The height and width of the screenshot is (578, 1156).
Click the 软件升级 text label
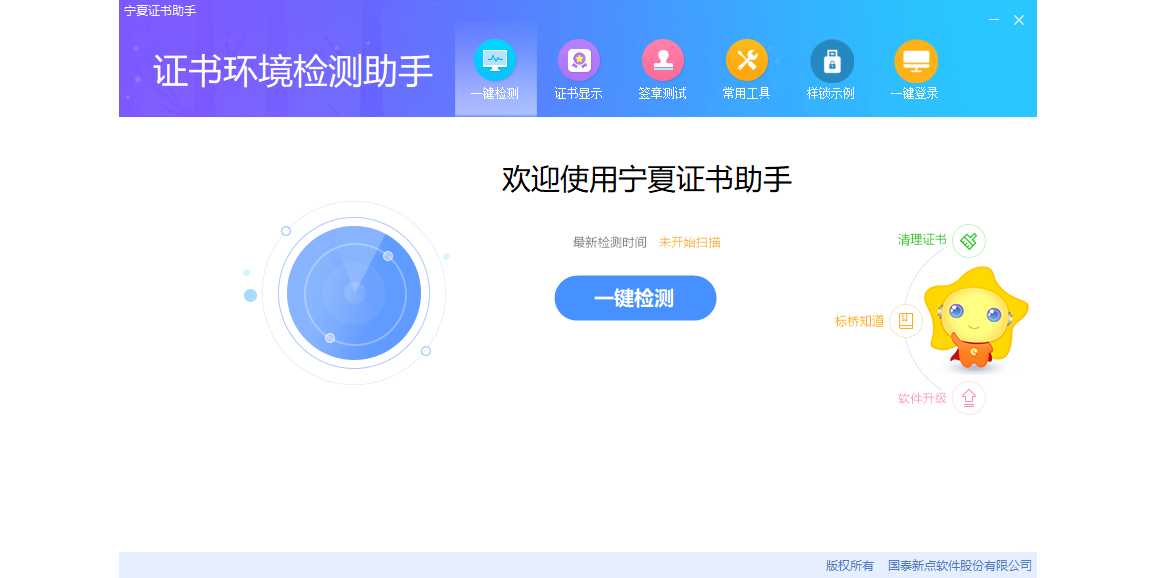(921, 398)
